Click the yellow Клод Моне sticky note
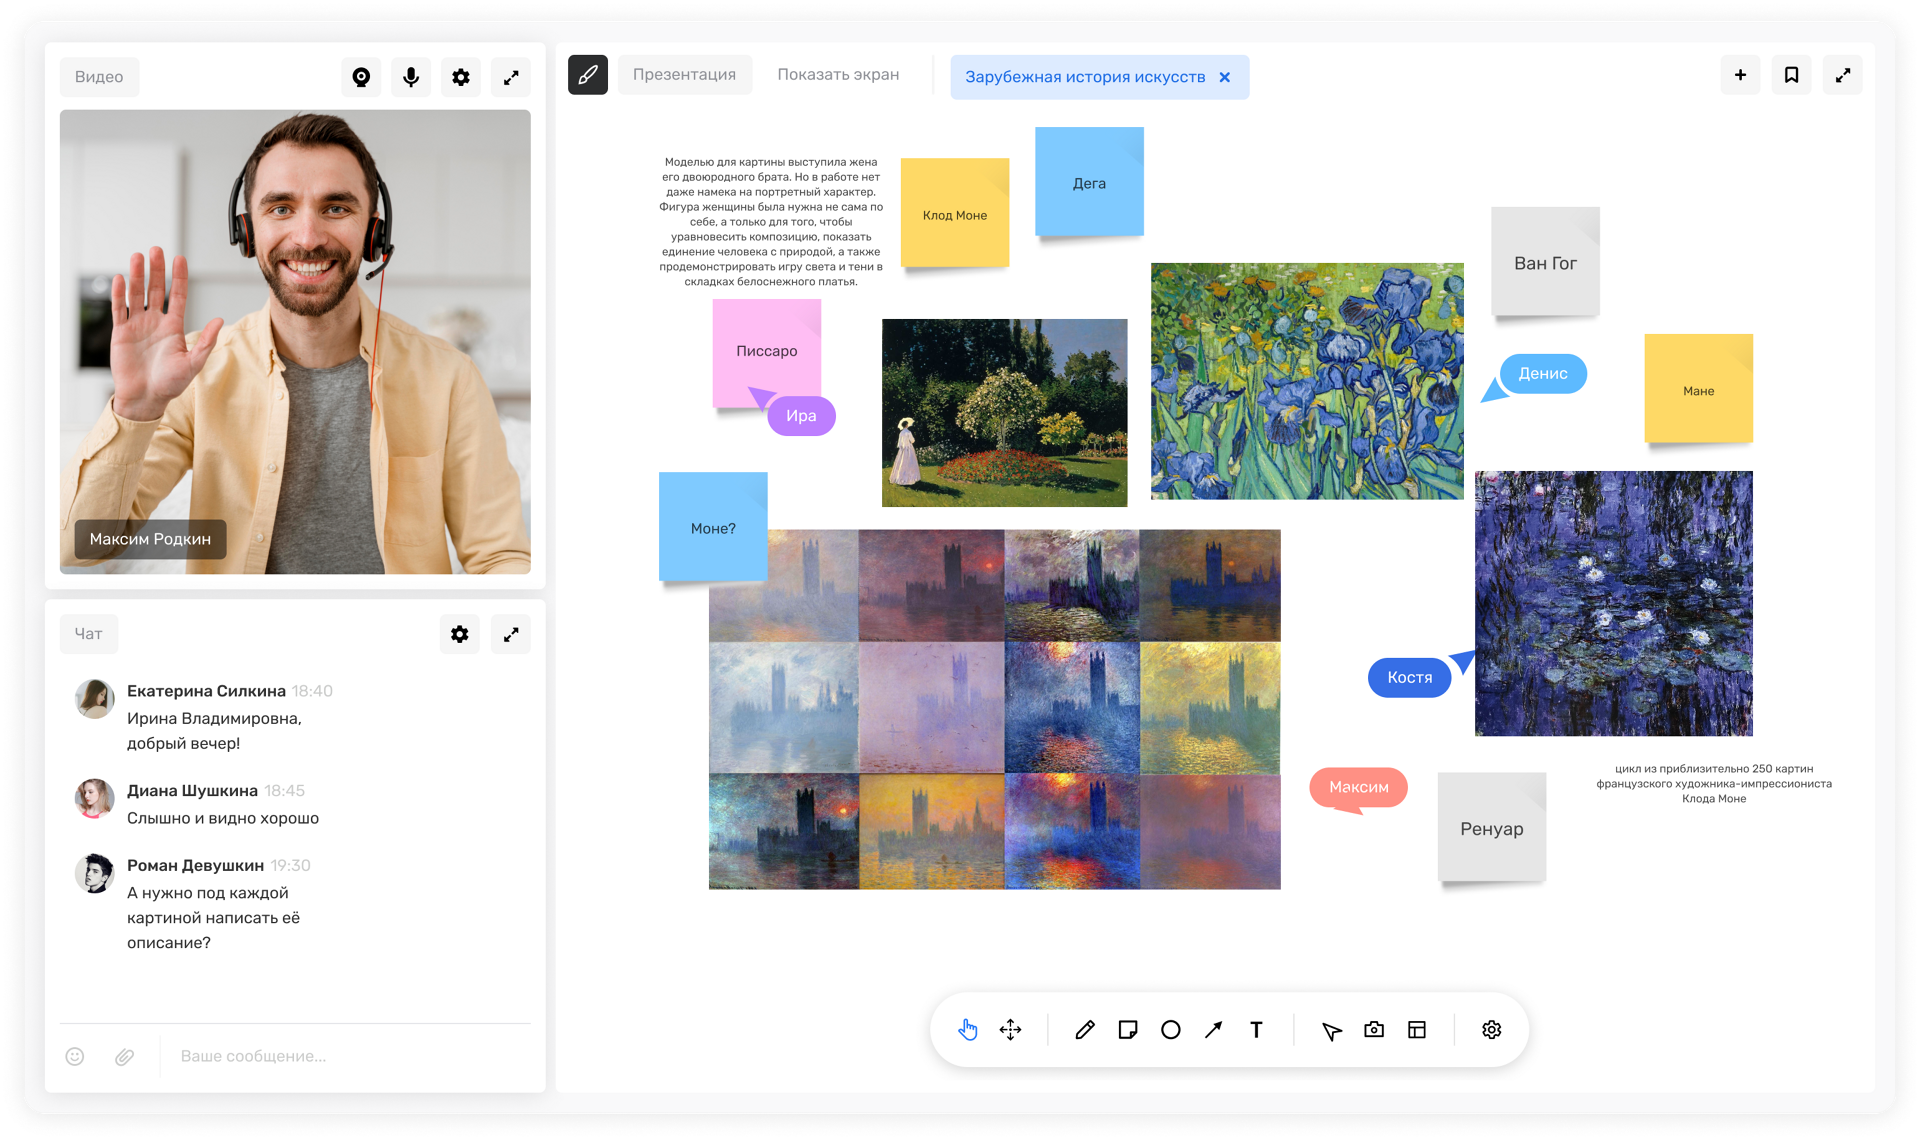The height and width of the screenshot is (1140, 1920). click(x=954, y=214)
